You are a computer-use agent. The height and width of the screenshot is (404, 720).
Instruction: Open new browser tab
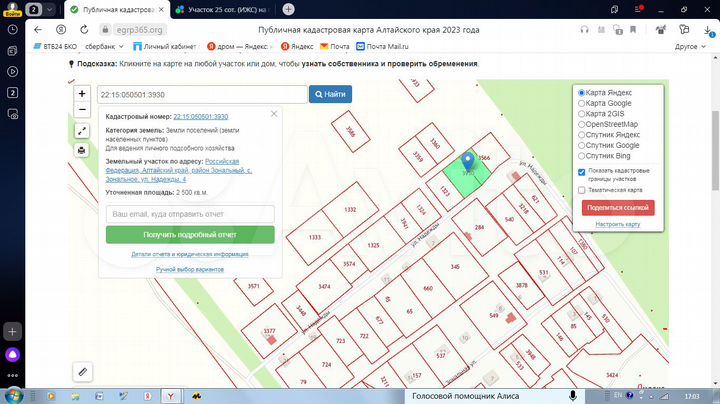tap(288, 9)
